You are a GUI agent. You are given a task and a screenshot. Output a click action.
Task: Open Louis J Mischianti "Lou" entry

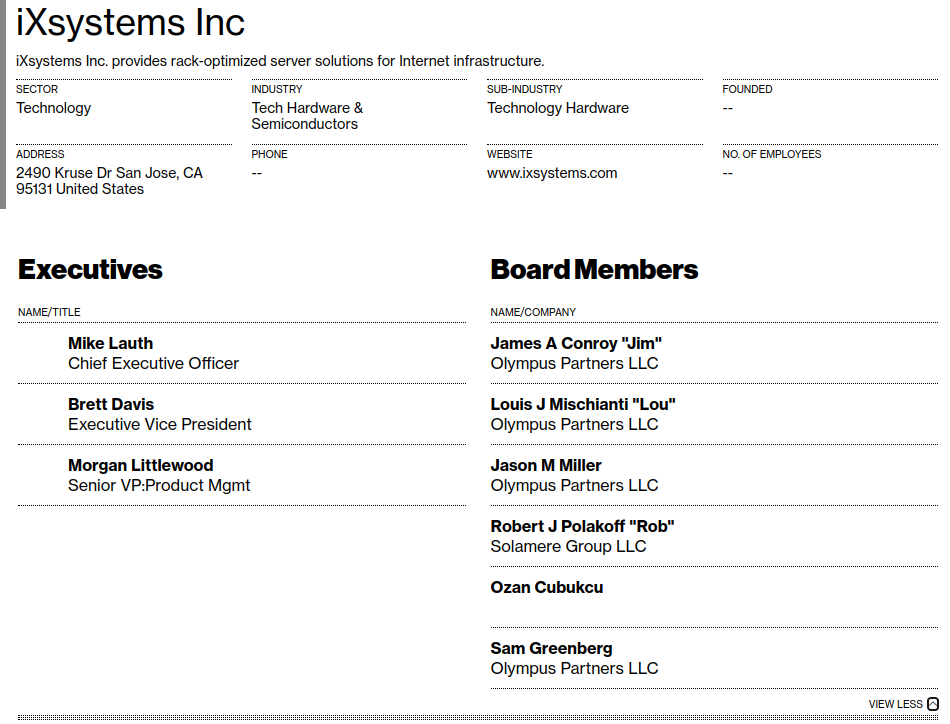[x=583, y=405]
